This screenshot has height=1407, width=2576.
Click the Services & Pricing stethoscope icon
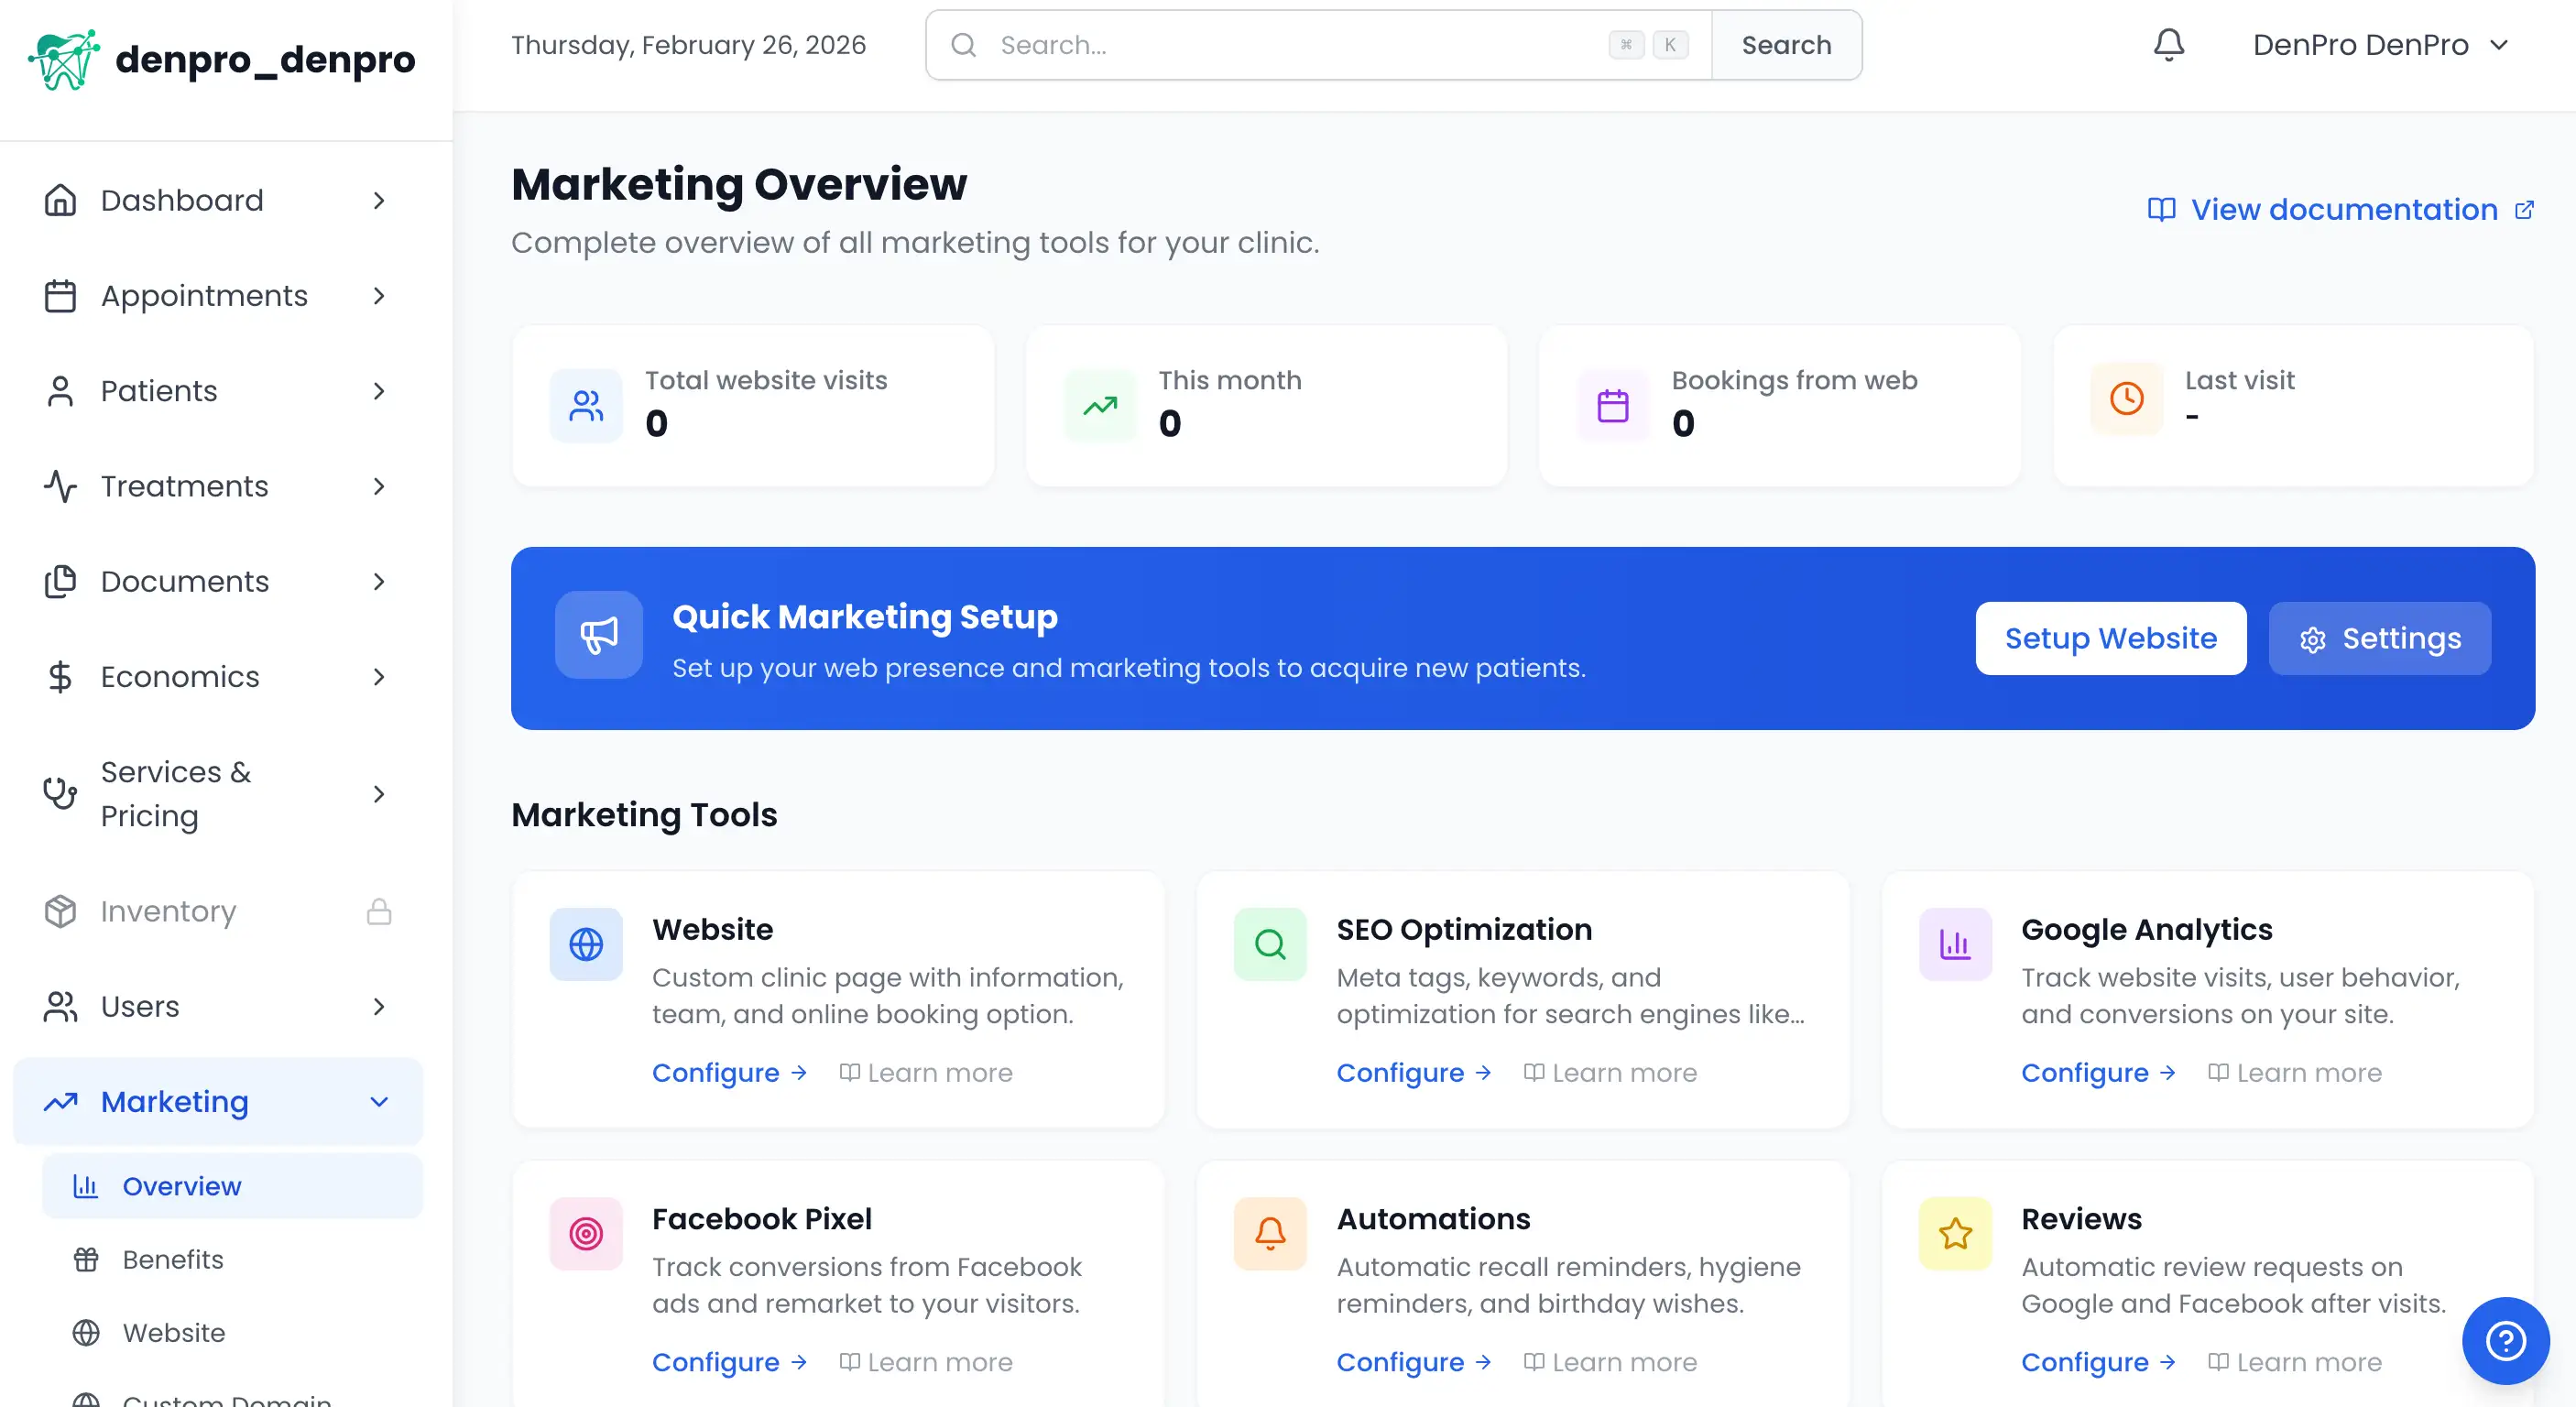60,793
